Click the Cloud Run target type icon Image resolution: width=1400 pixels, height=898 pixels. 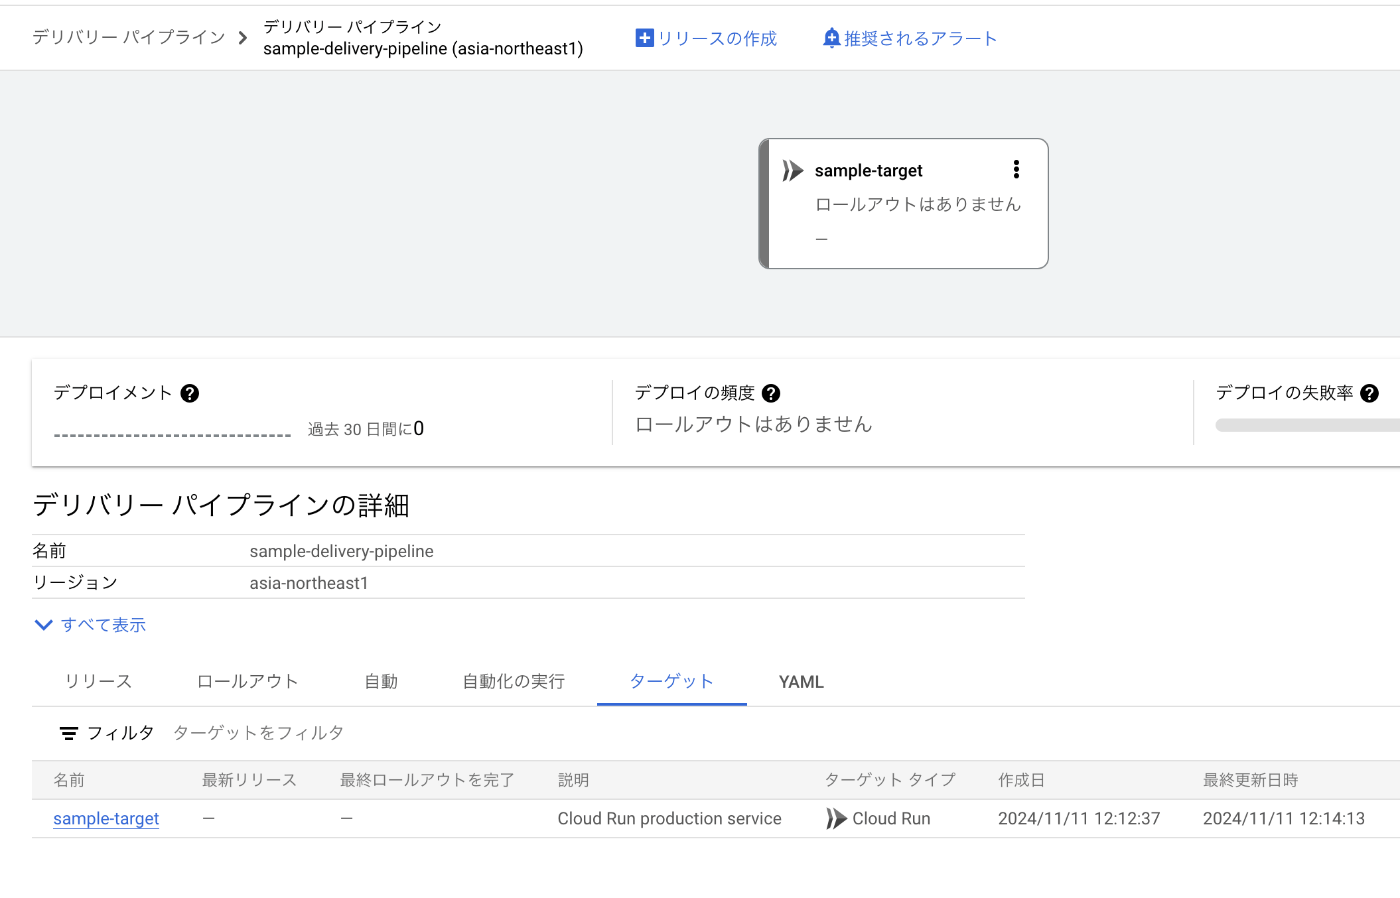coord(836,819)
